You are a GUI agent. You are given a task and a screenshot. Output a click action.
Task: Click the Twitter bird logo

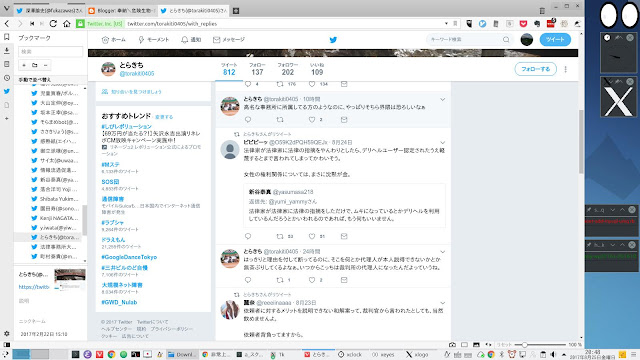[x=333, y=40]
